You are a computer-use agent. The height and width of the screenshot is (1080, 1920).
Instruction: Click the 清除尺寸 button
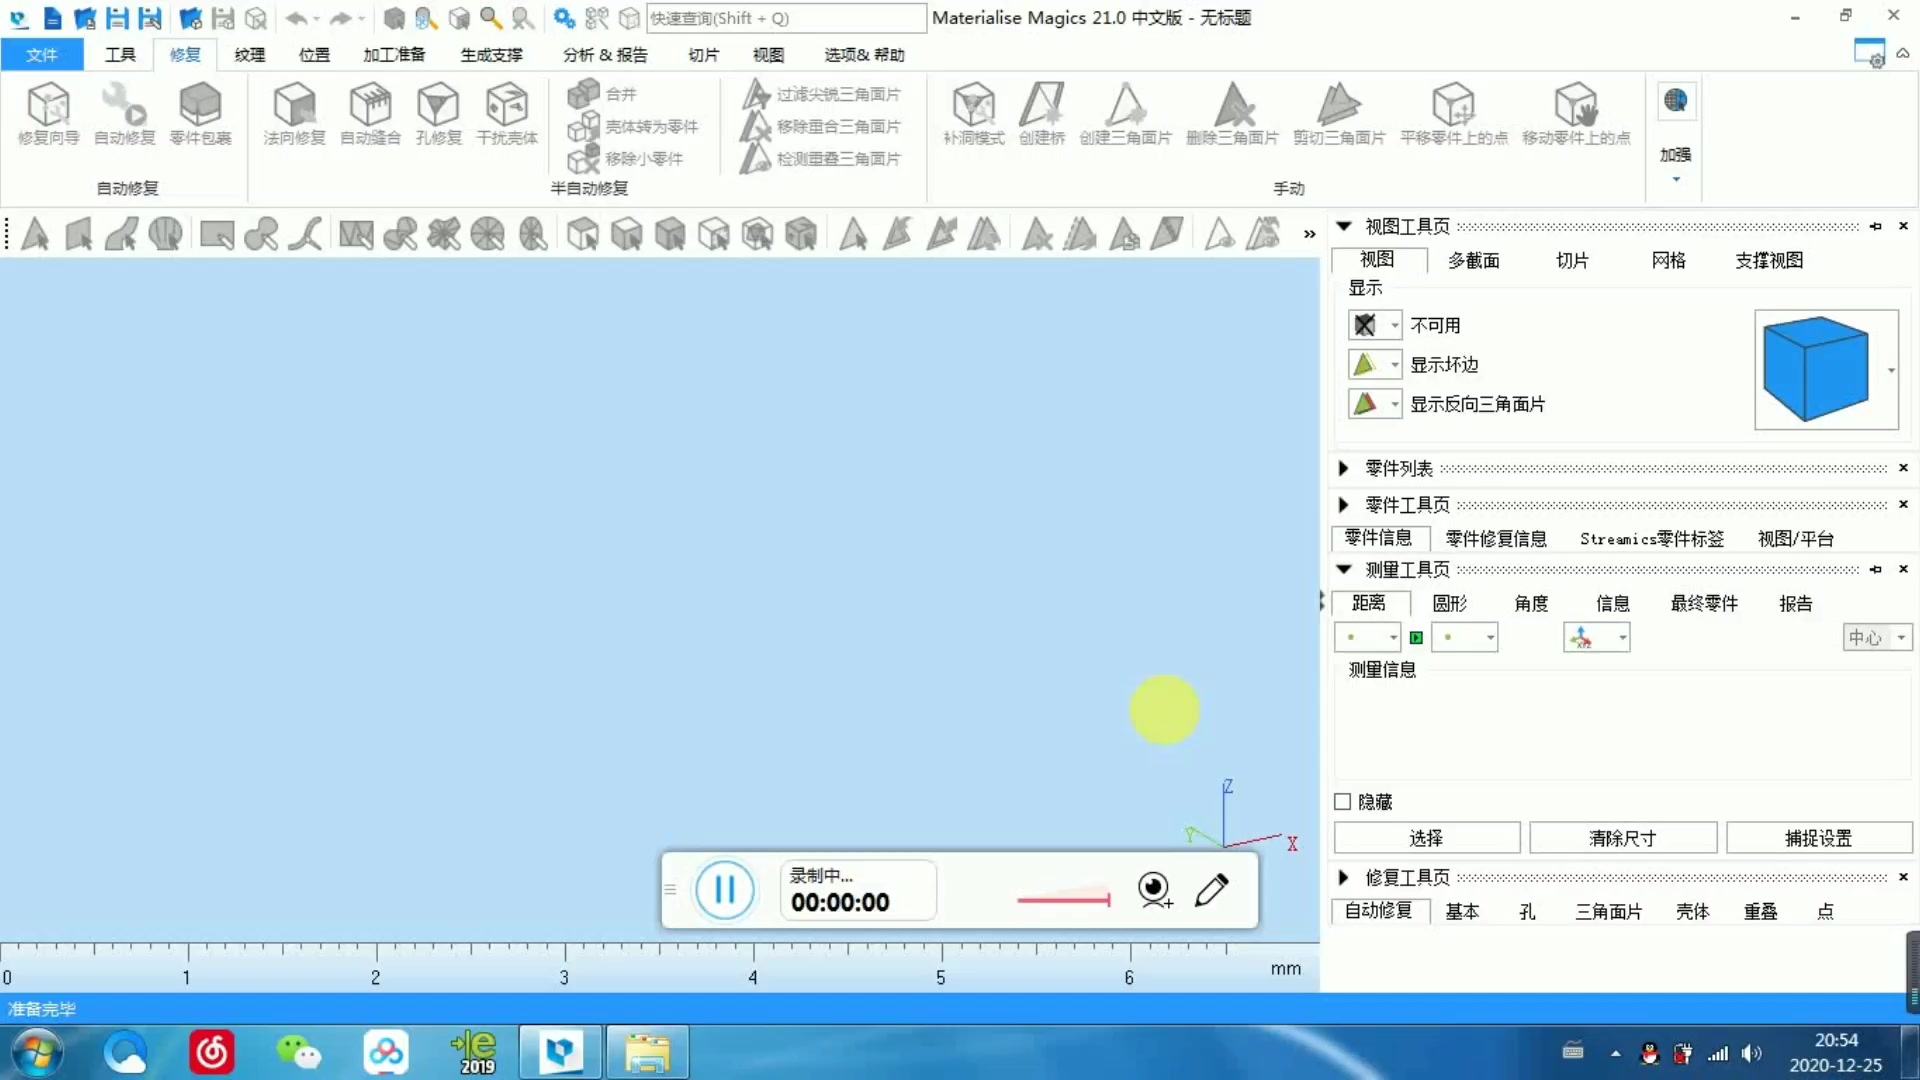click(x=1623, y=838)
